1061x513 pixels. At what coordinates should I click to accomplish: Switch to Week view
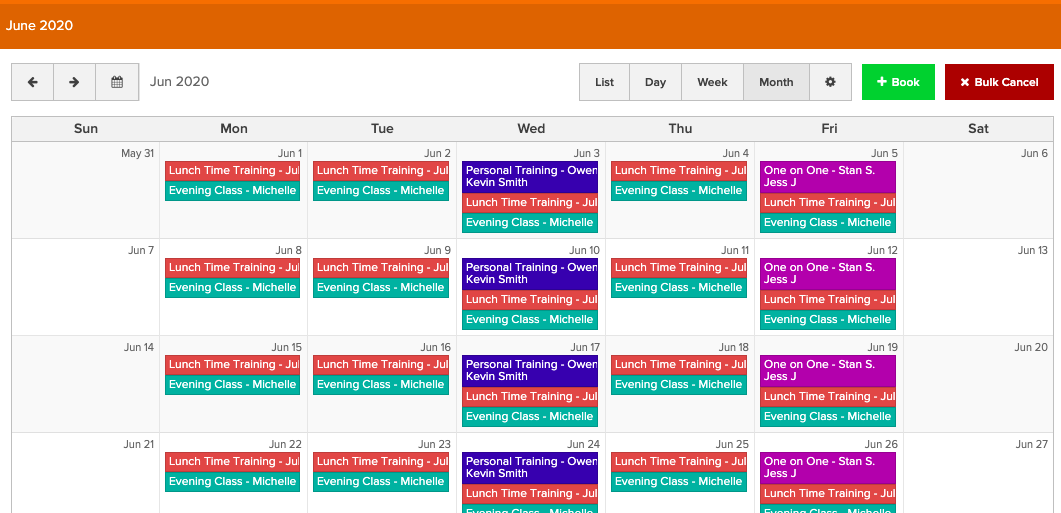tap(712, 82)
